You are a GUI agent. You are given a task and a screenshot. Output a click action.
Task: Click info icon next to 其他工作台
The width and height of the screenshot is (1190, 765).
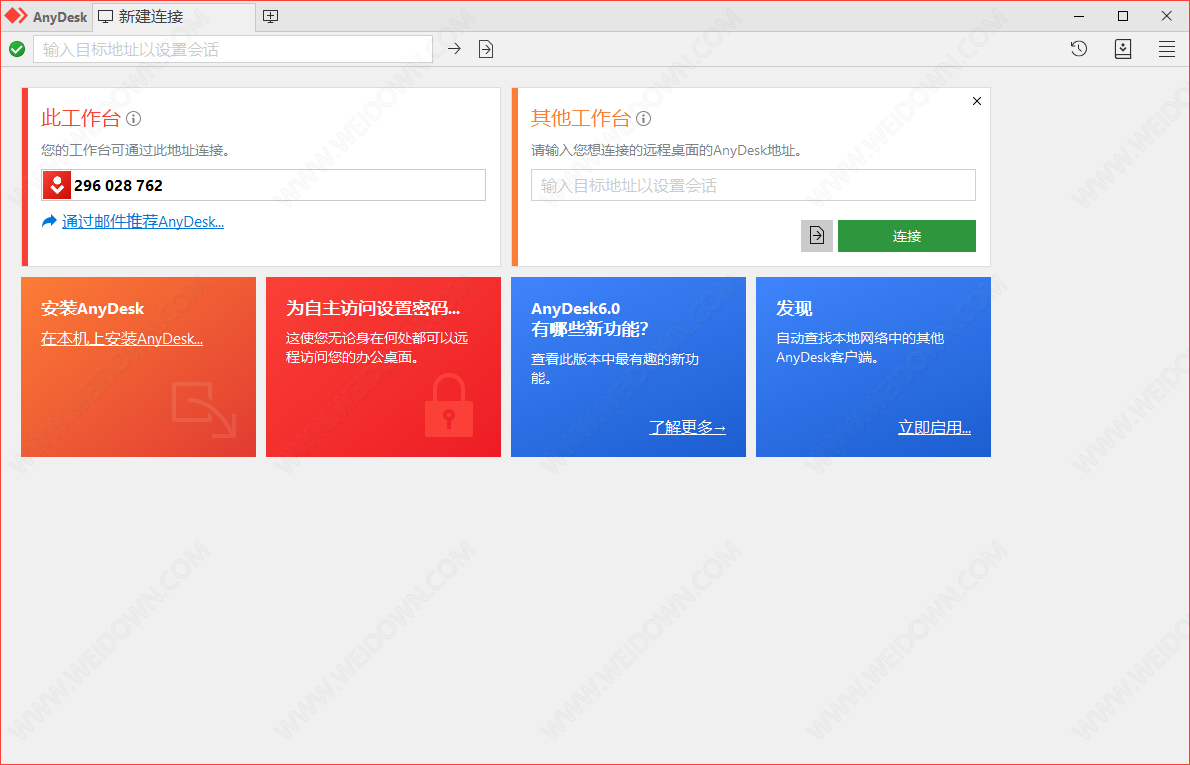click(x=644, y=118)
